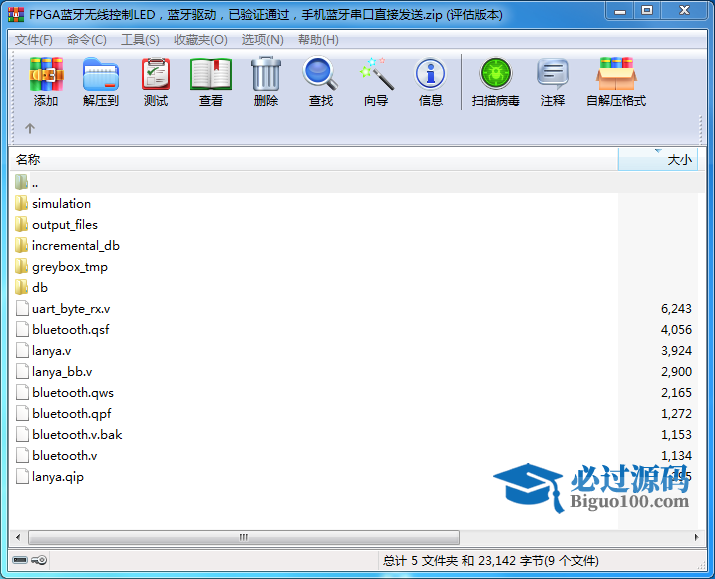Screen dimensions: 715x579
Task: Click the SFX (自解压格式) icon
Action: [616, 74]
